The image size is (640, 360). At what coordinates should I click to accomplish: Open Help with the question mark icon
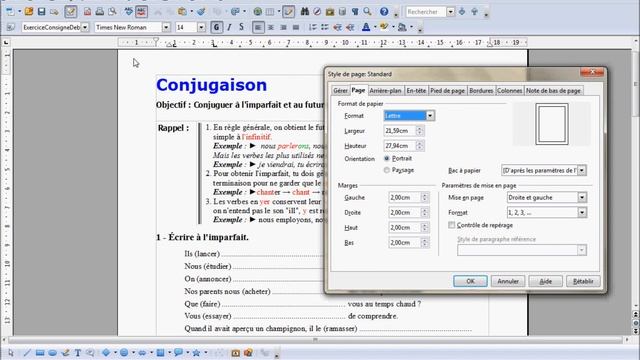(384, 11)
